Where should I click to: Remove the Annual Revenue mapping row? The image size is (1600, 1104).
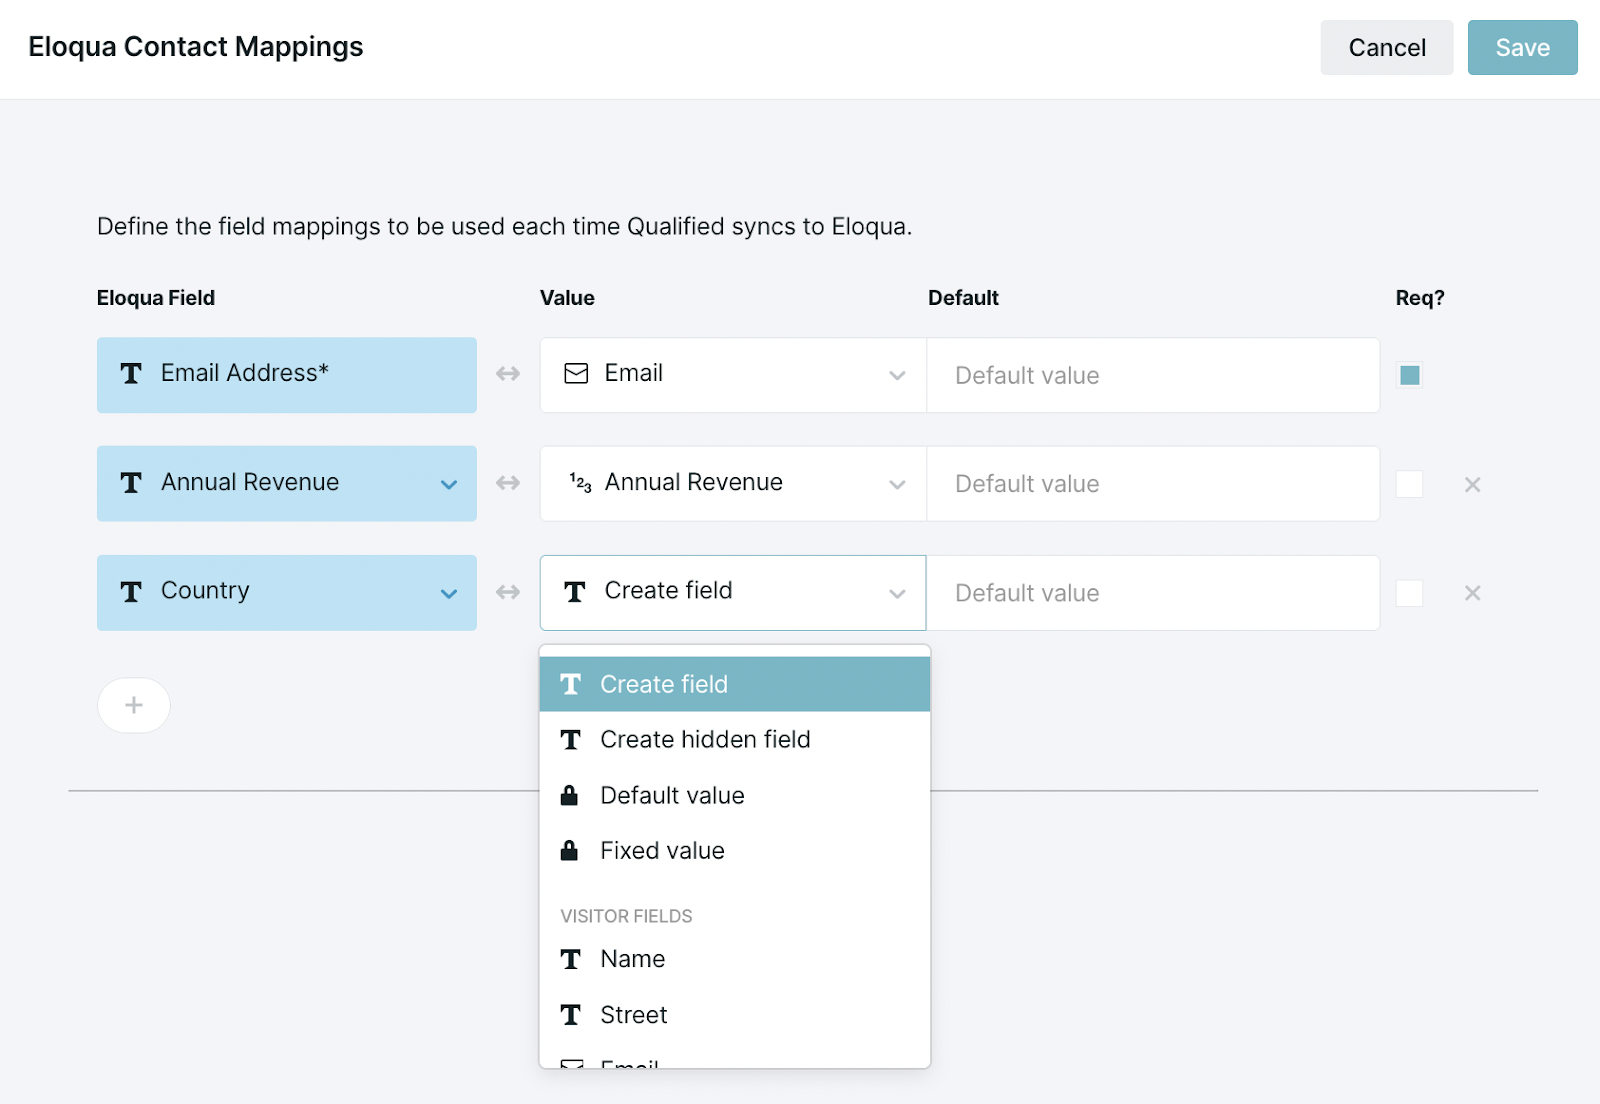(1472, 484)
